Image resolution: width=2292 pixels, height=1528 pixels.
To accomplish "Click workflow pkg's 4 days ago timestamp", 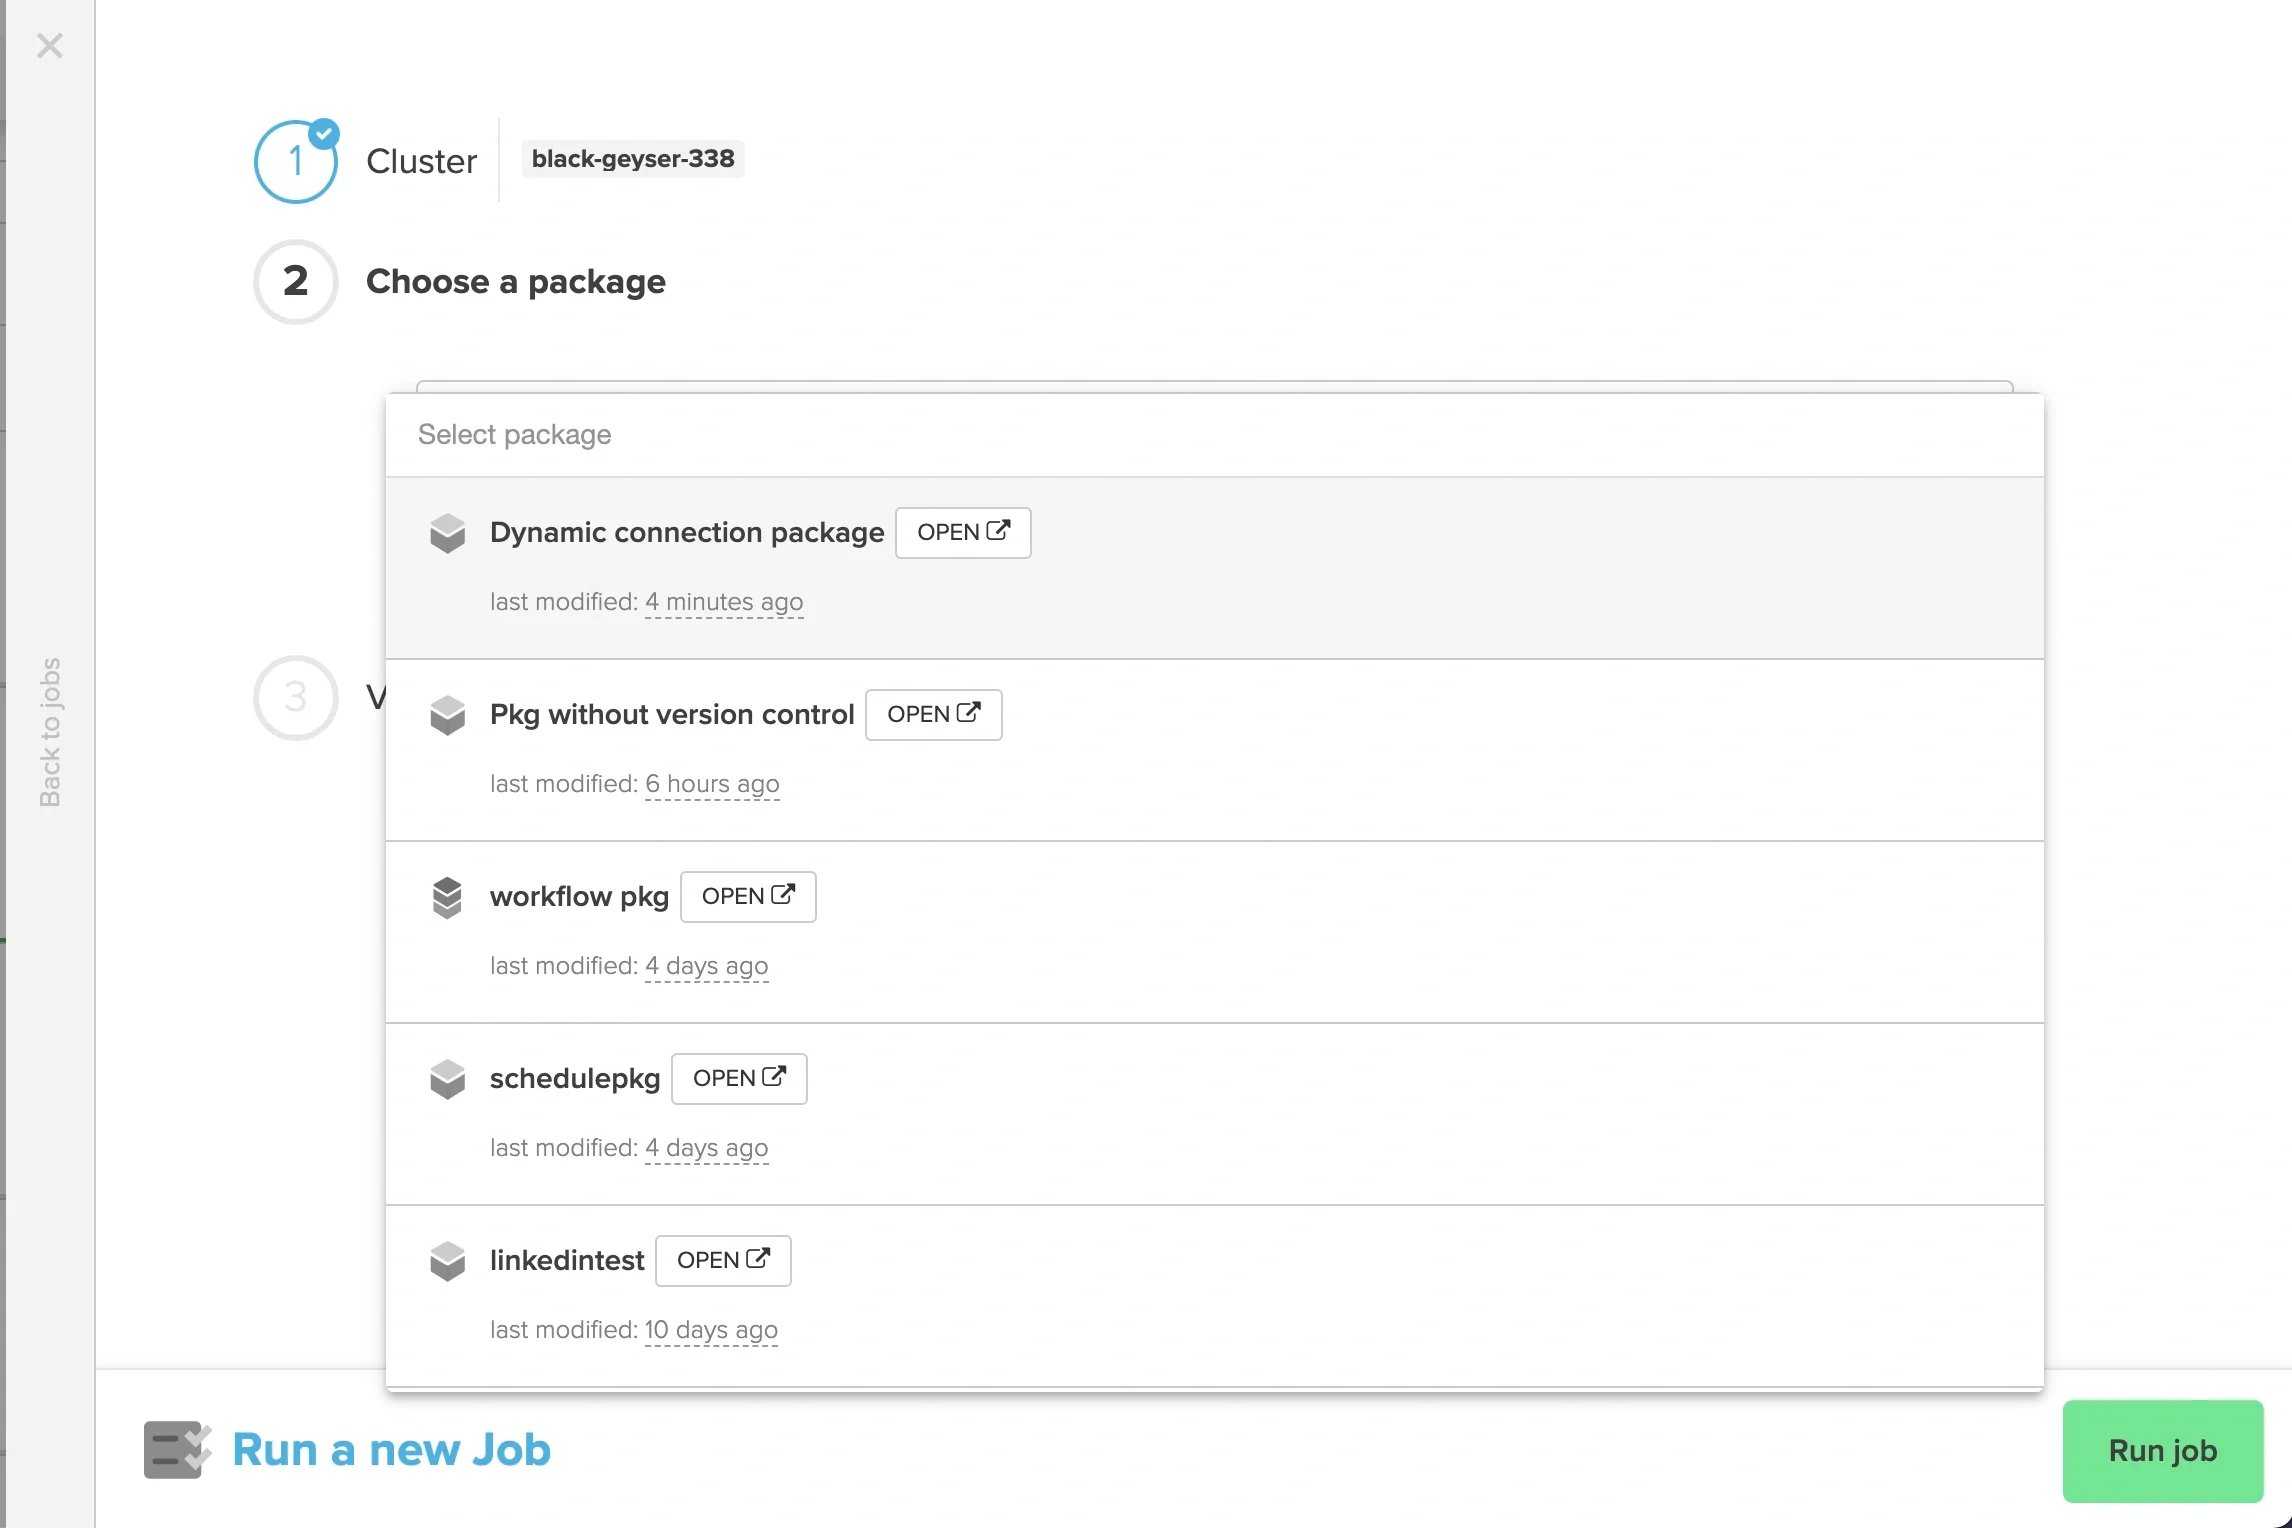I will tap(707, 966).
